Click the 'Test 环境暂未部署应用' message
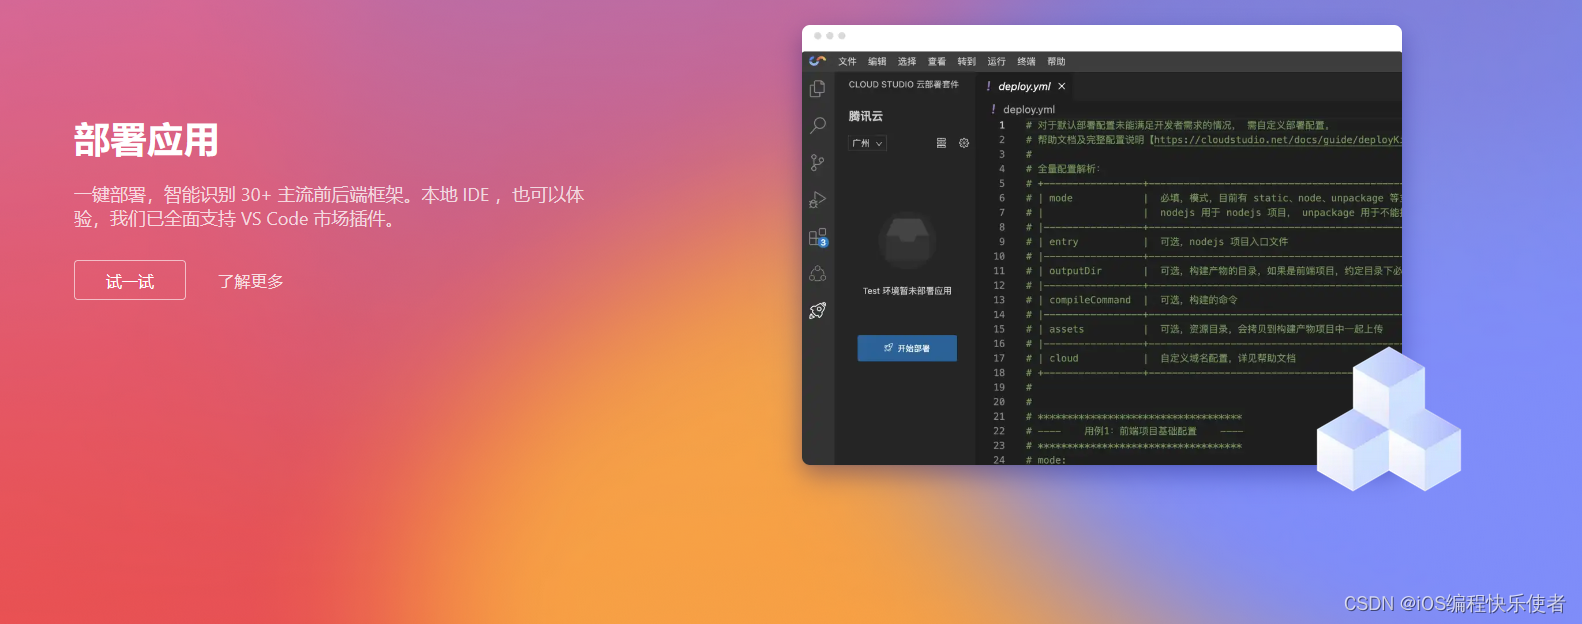 (907, 291)
